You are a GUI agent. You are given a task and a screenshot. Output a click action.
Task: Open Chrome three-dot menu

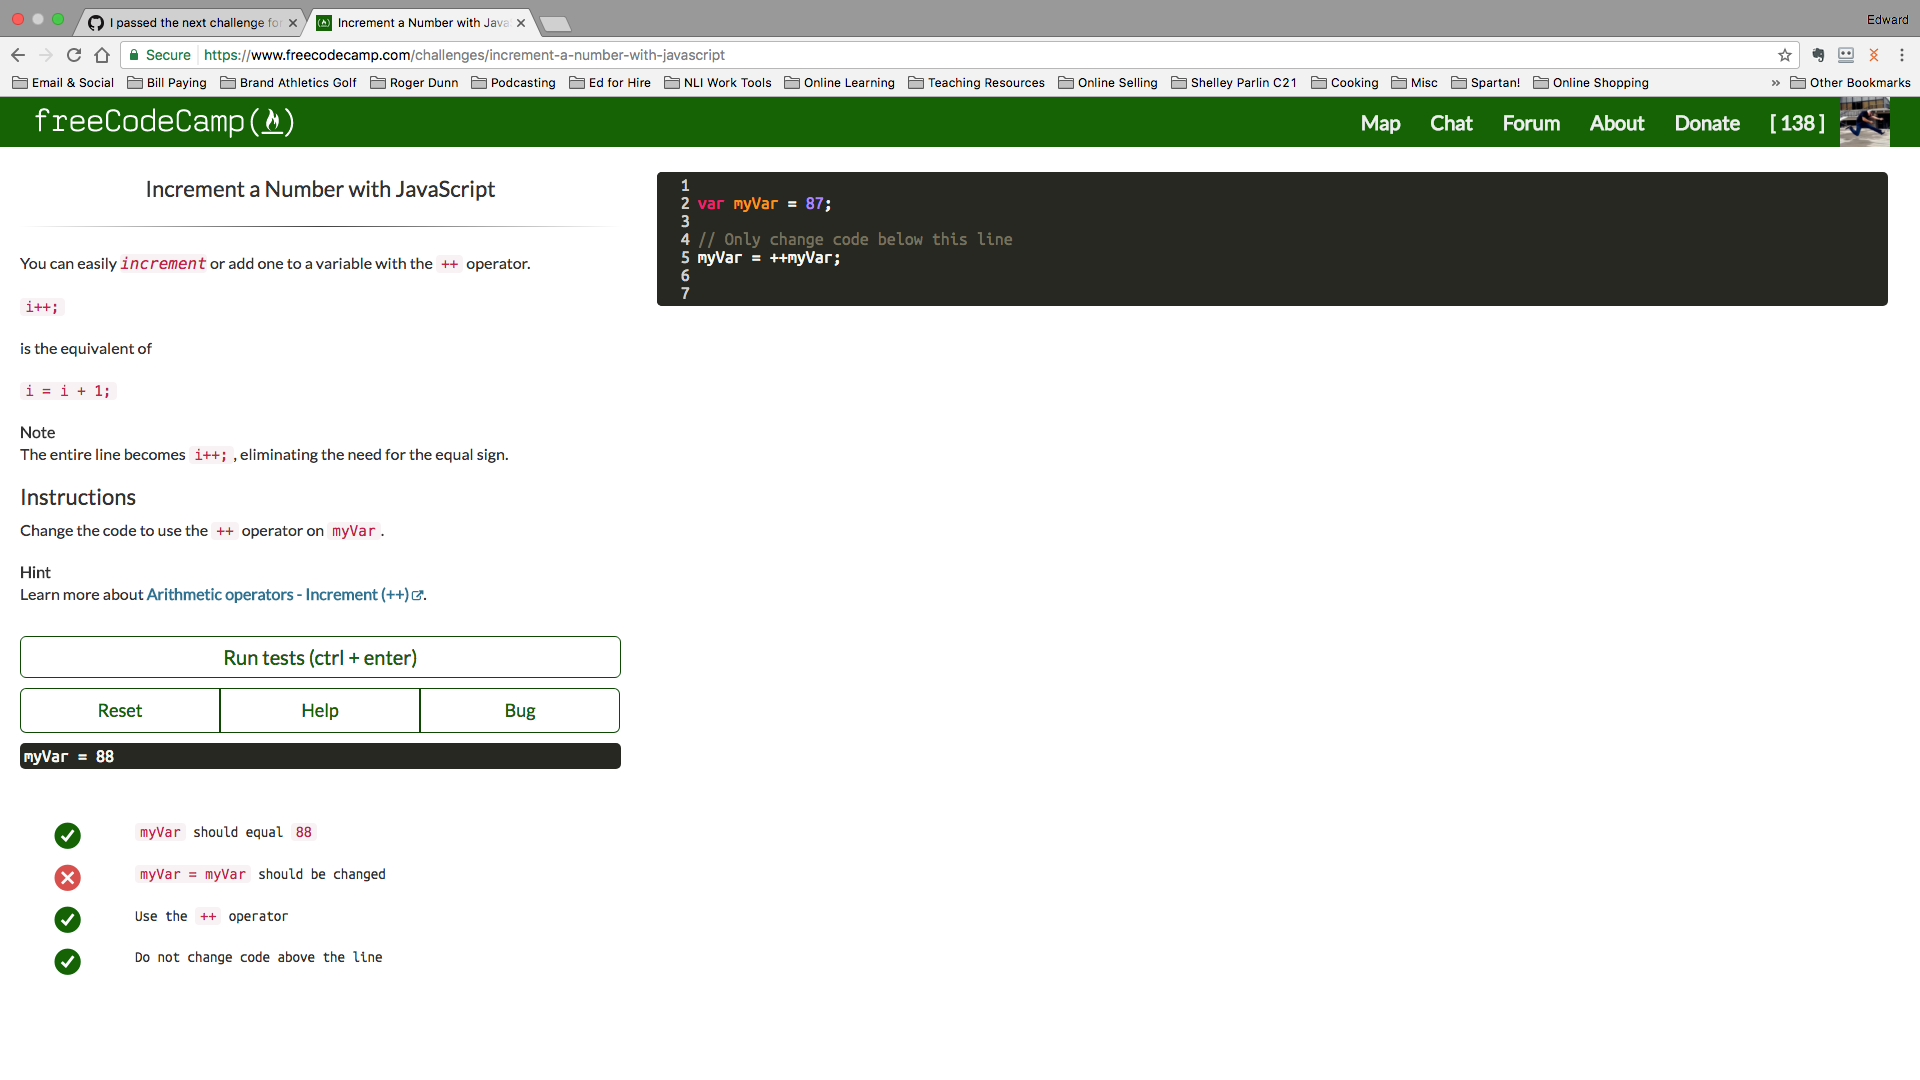coord(1902,55)
